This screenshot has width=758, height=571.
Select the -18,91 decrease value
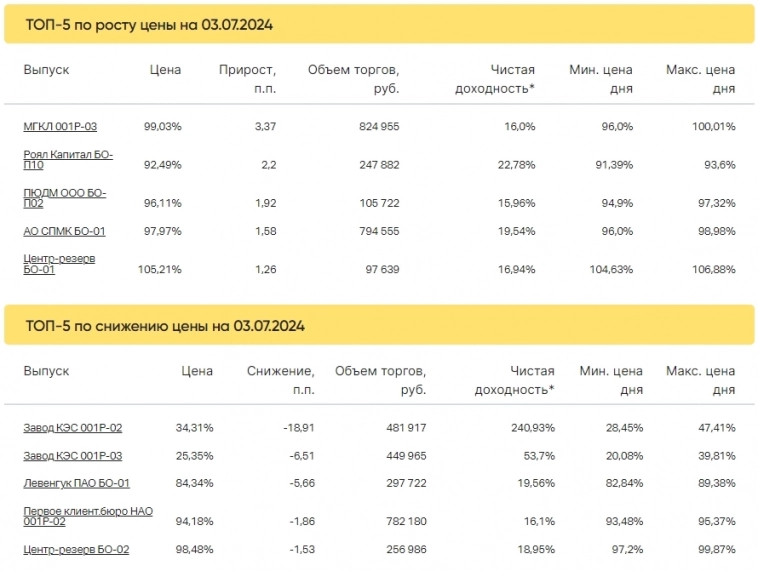click(x=295, y=428)
